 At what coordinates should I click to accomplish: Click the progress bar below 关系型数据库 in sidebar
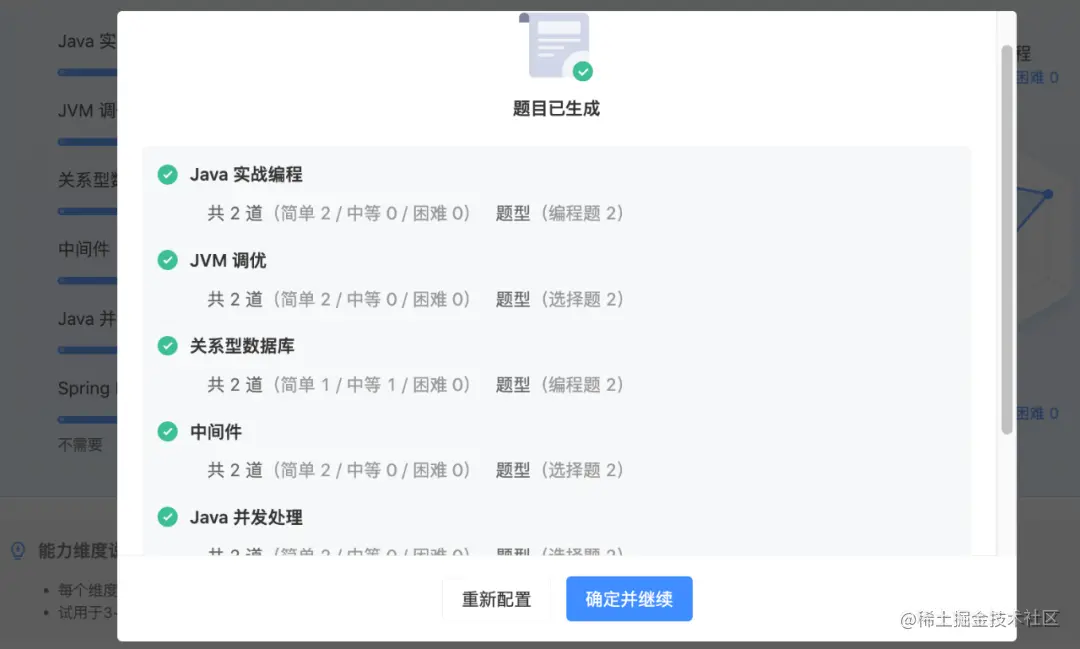[85, 210]
